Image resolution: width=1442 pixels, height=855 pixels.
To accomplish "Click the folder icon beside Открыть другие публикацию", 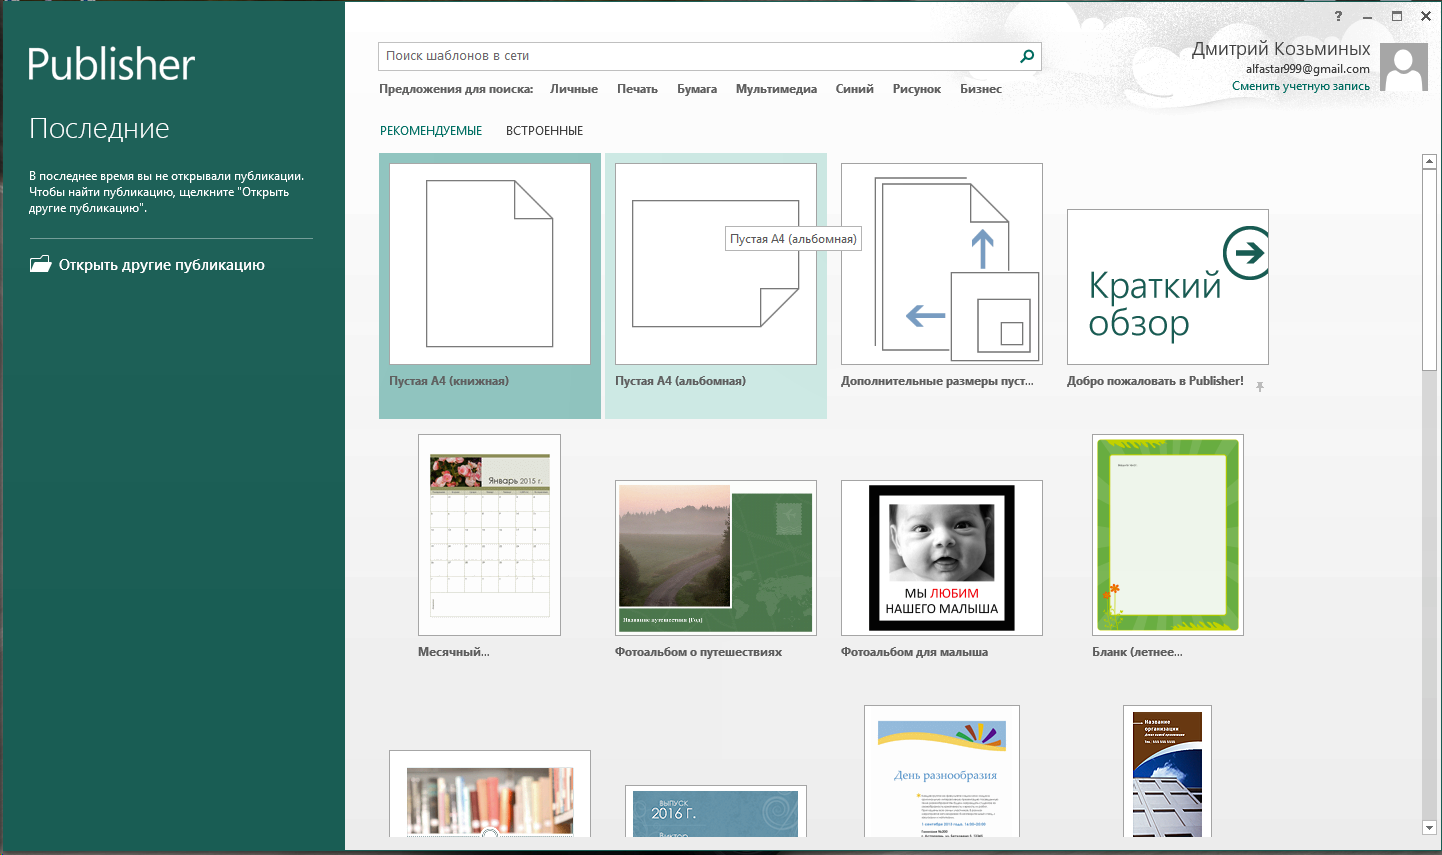I will pyautogui.click(x=40, y=265).
